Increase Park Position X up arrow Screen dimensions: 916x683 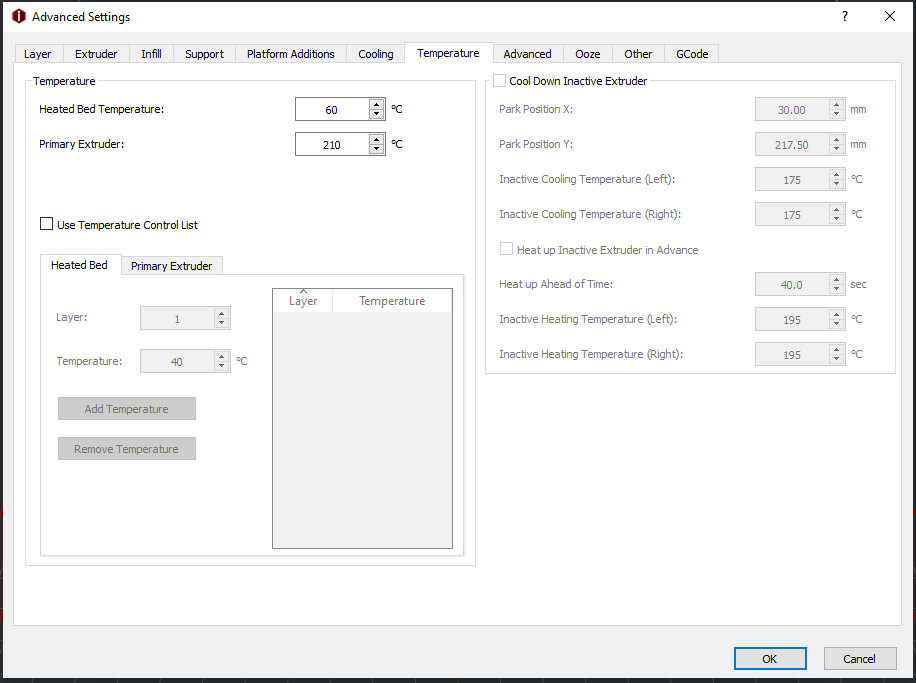click(x=837, y=105)
